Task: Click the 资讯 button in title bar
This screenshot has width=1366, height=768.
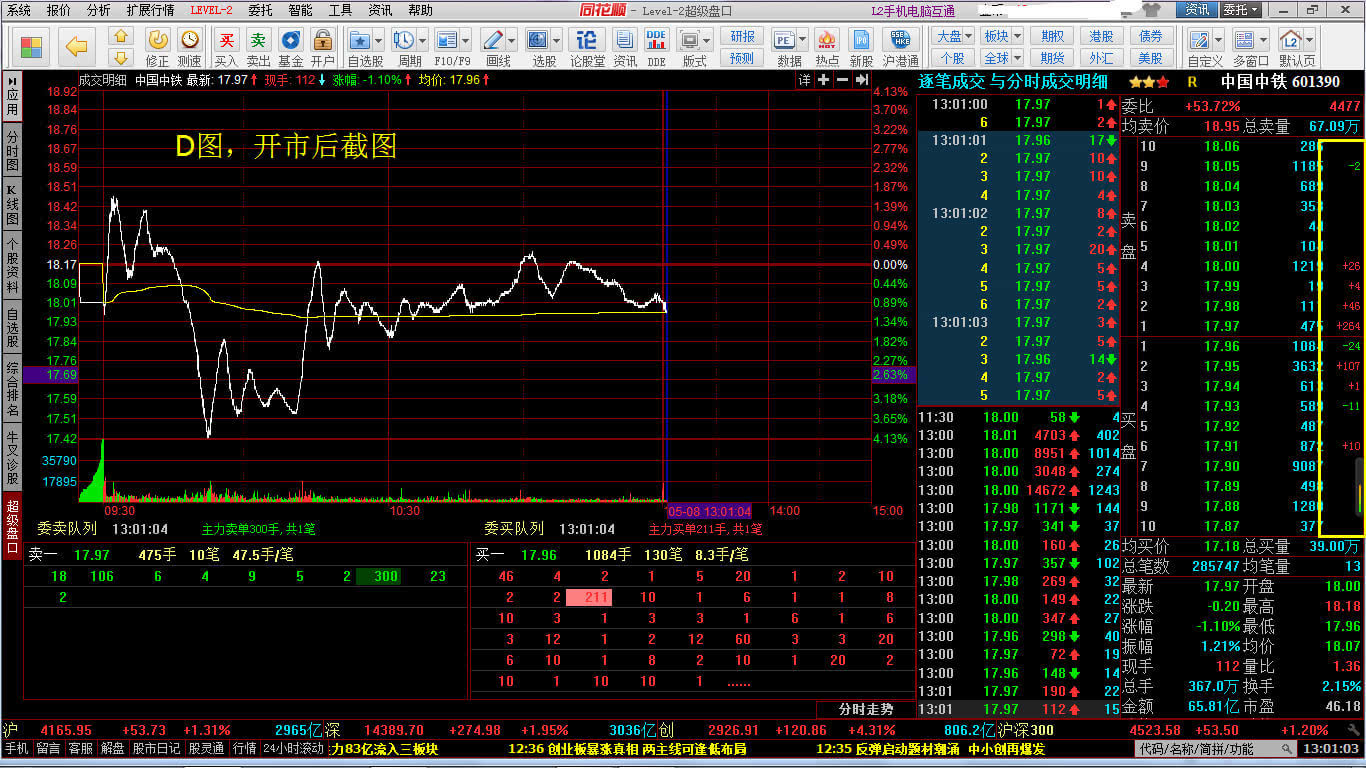Action: 1196,9
